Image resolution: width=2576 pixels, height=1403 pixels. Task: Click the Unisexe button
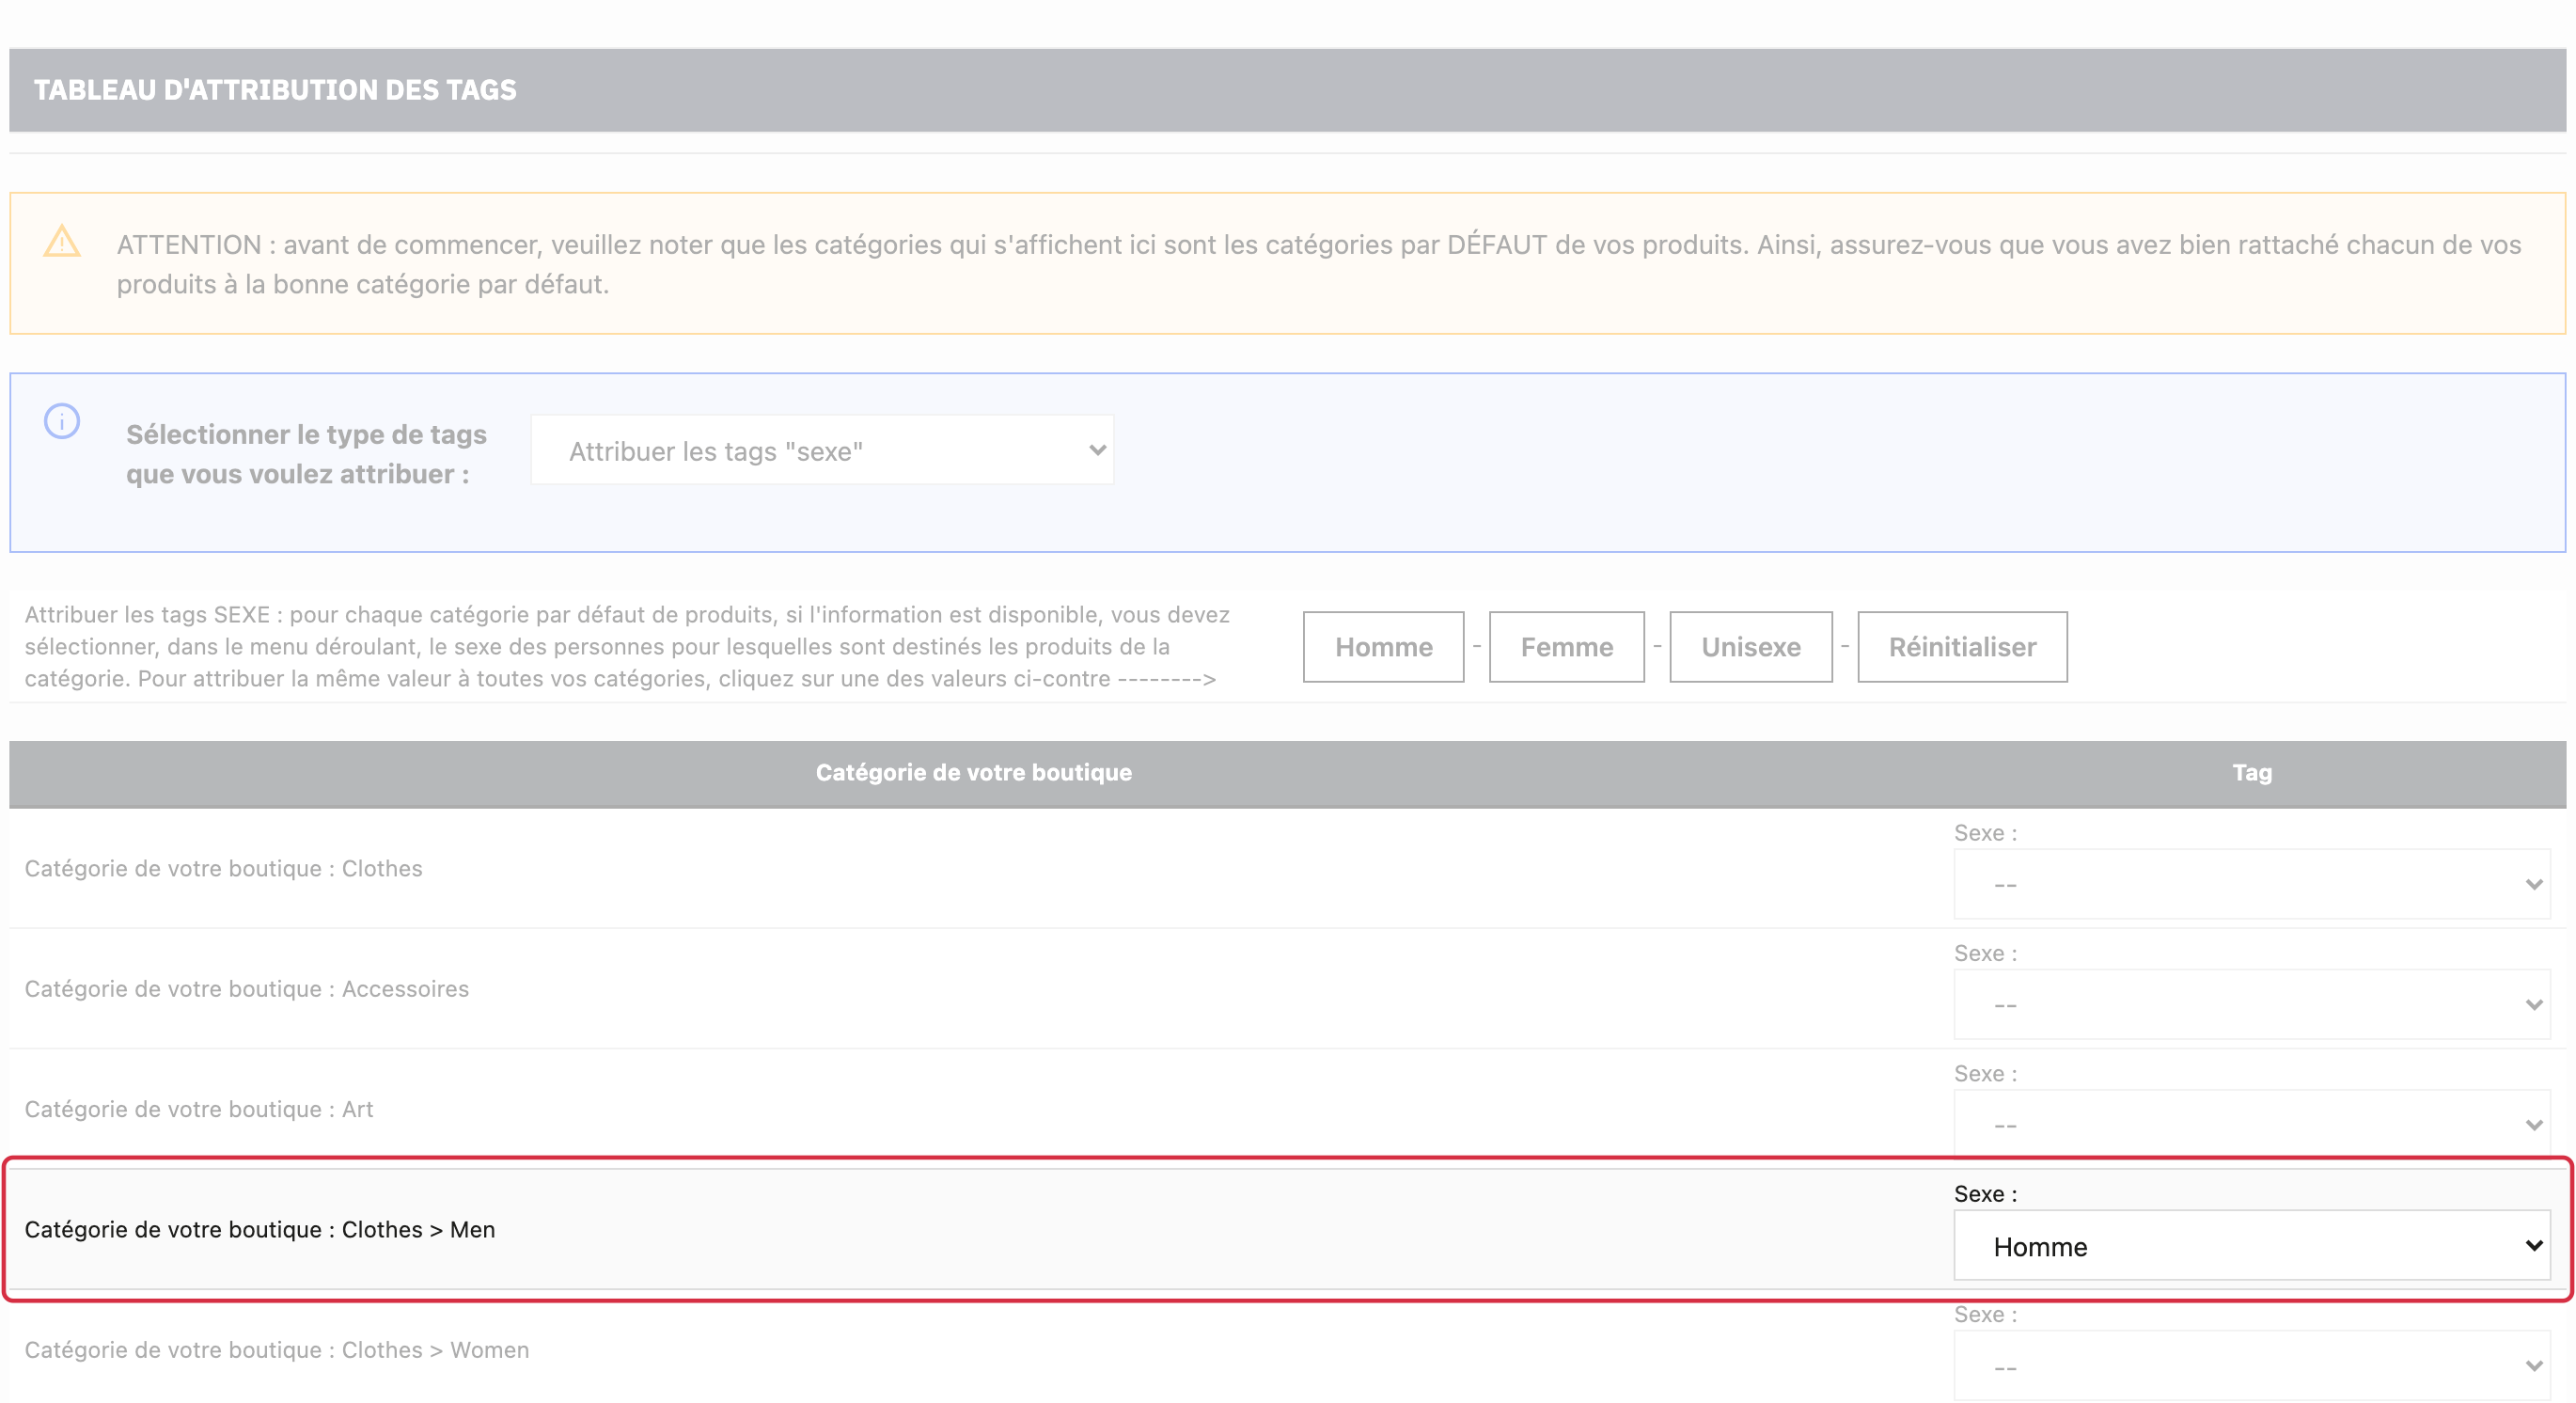click(1750, 647)
